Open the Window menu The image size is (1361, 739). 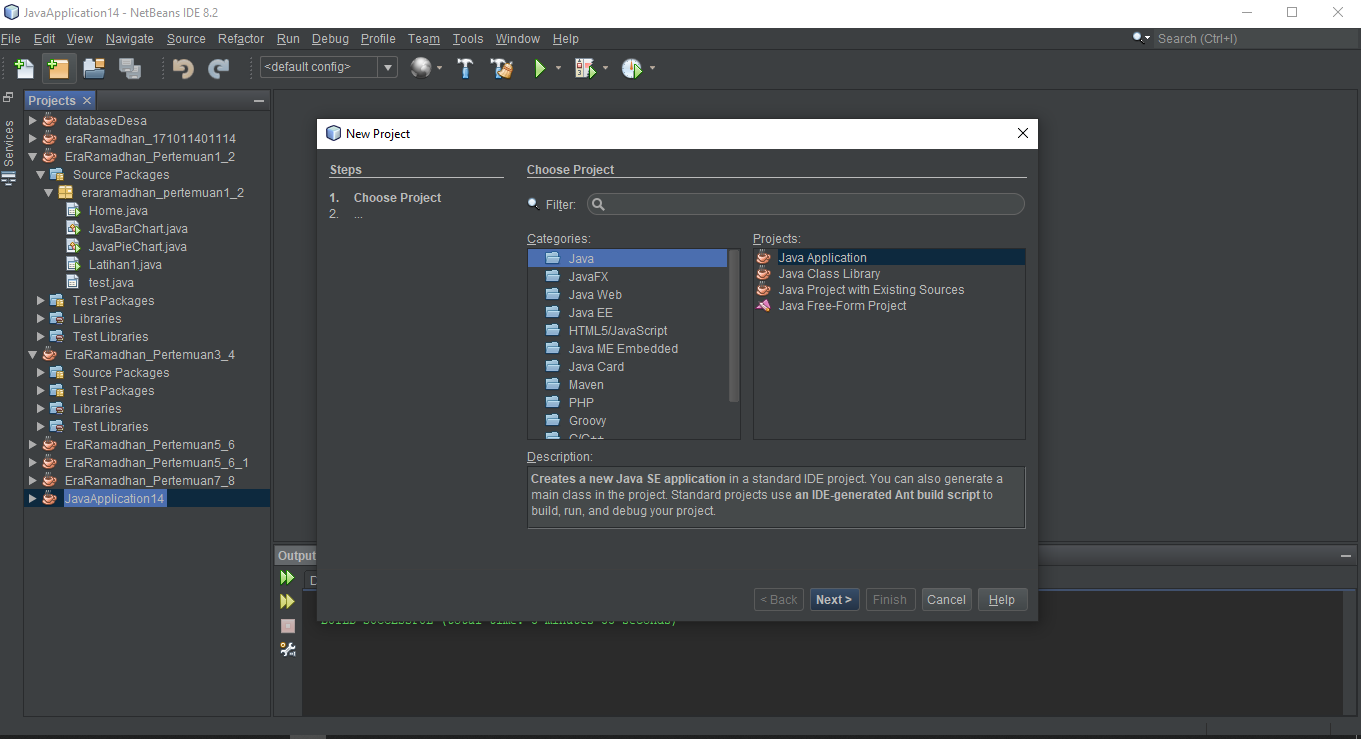coord(518,39)
